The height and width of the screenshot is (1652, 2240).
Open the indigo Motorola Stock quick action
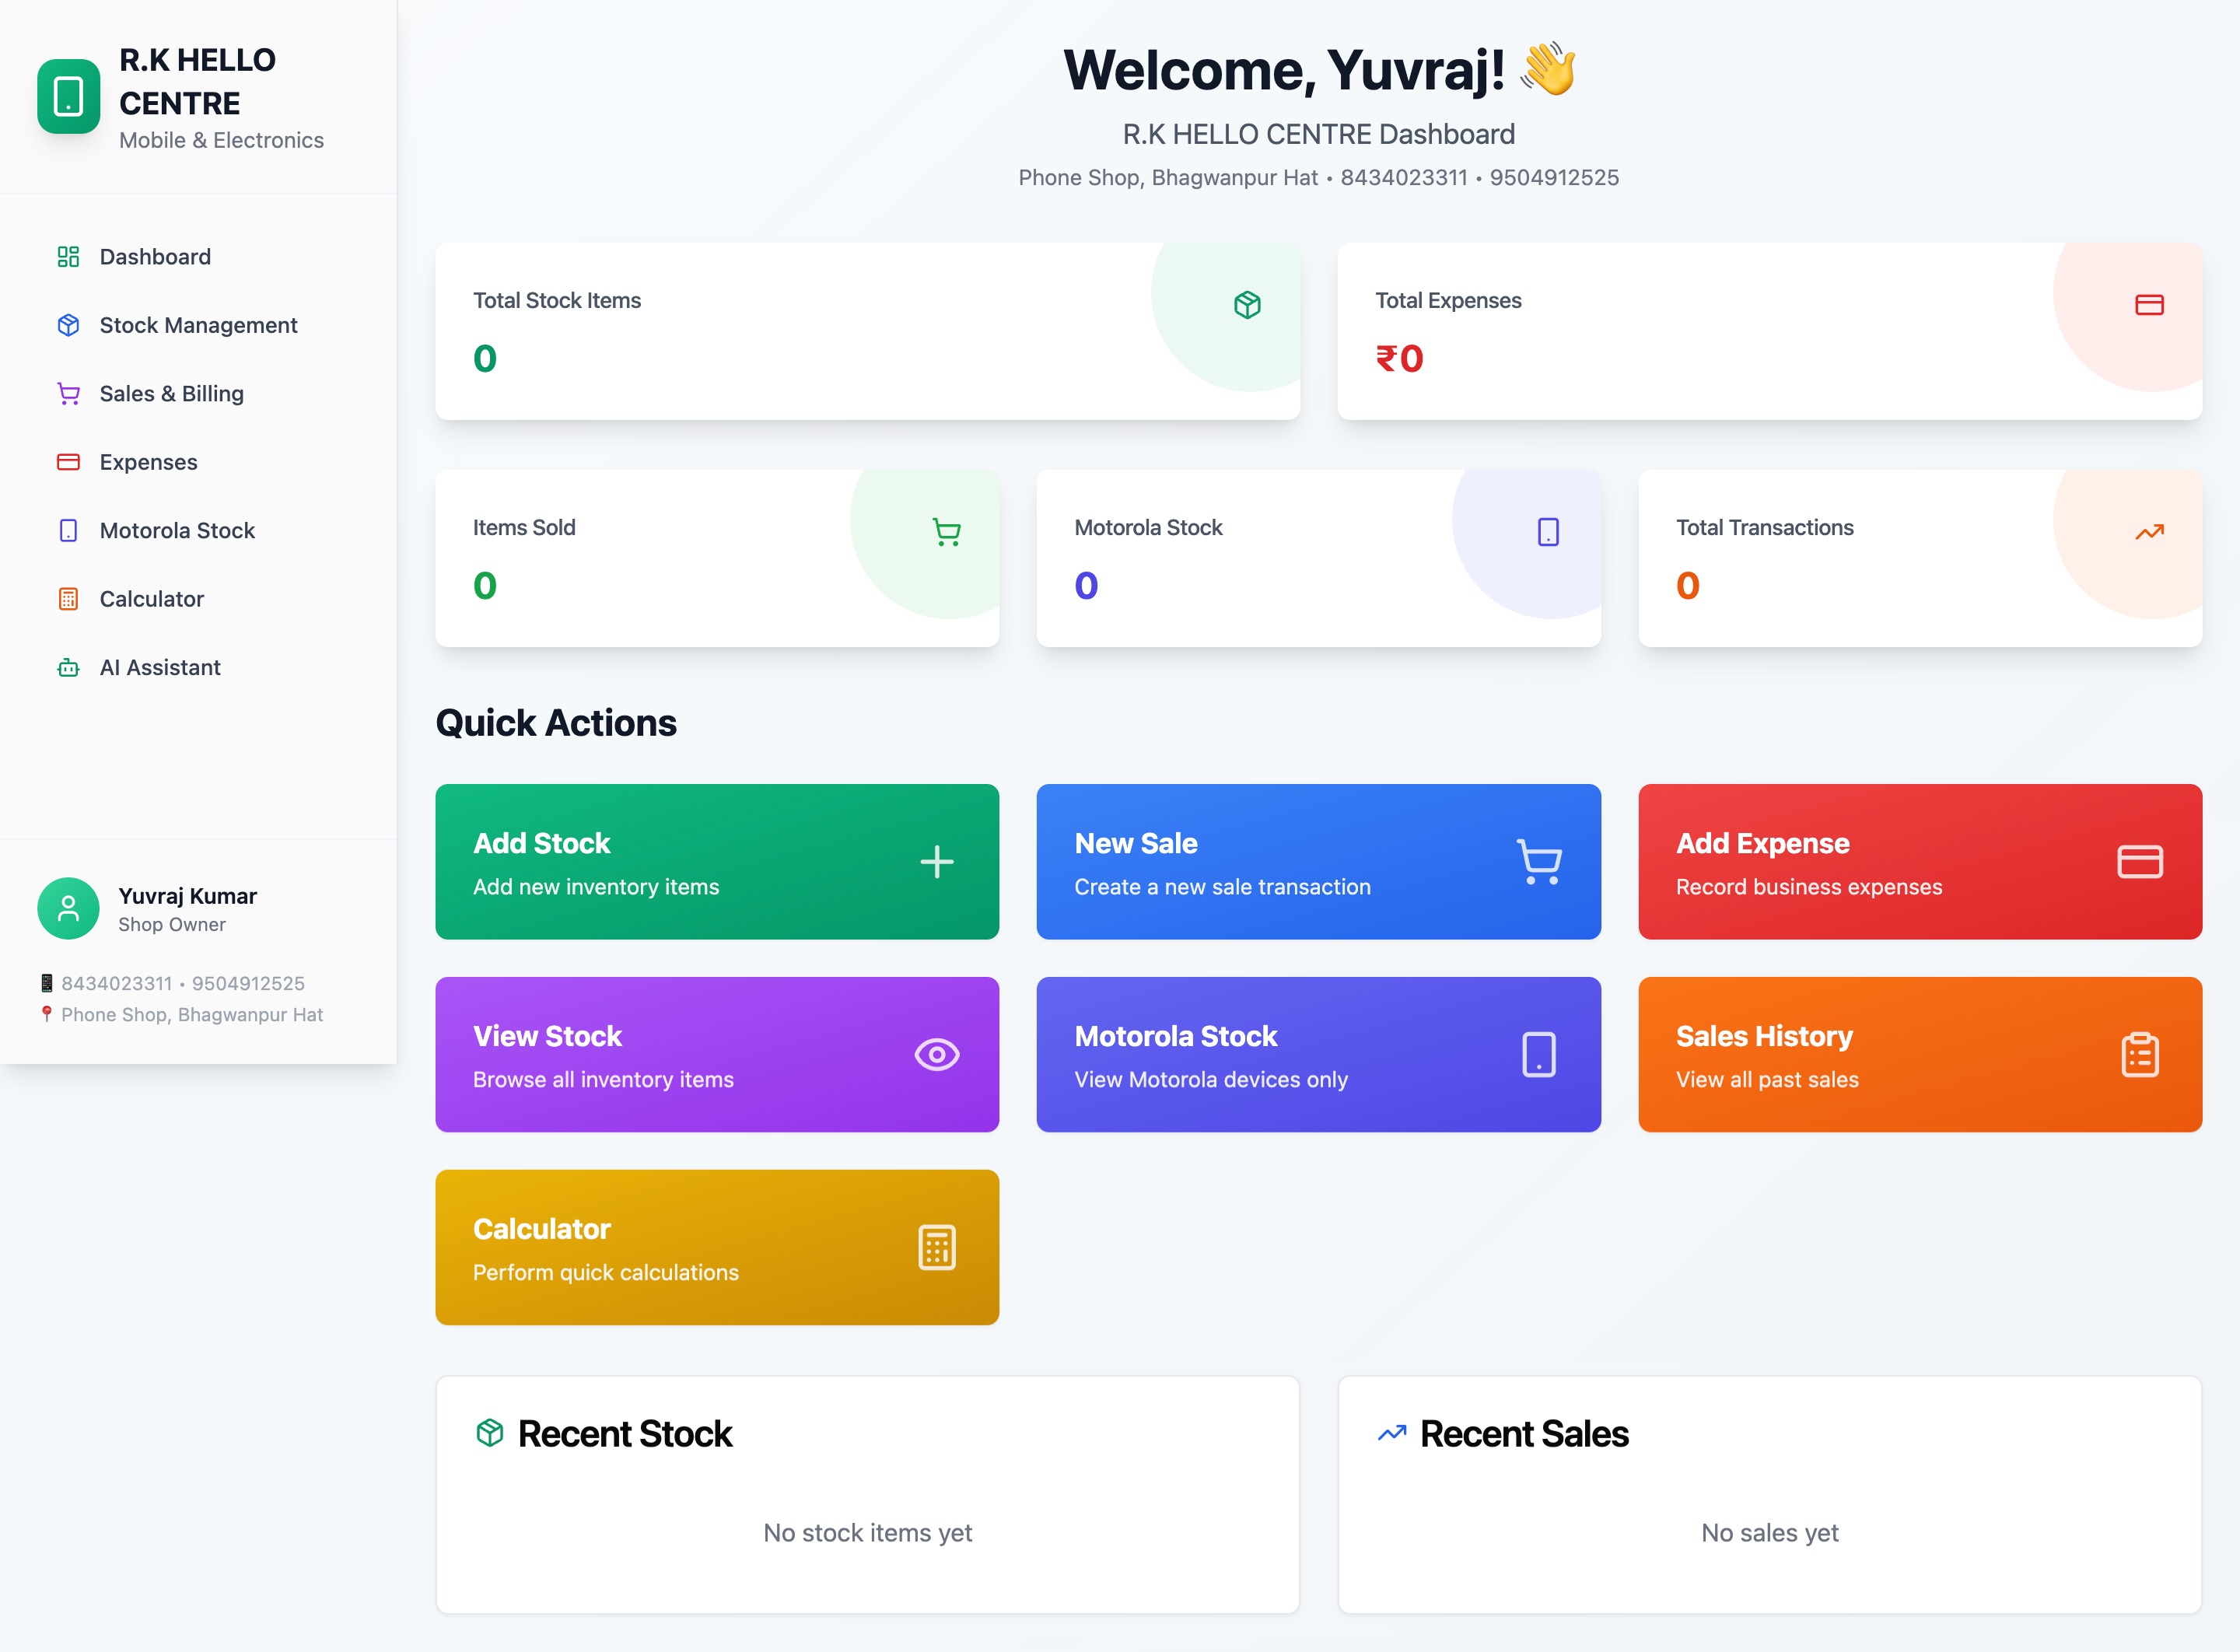[x=1318, y=1054]
